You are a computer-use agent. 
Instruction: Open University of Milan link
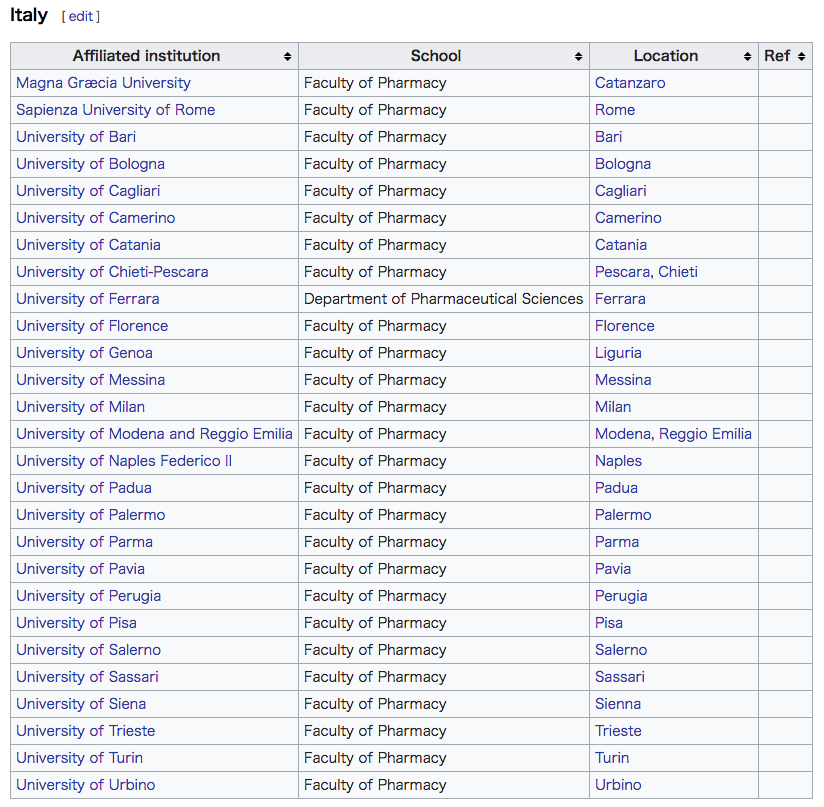tap(80, 407)
